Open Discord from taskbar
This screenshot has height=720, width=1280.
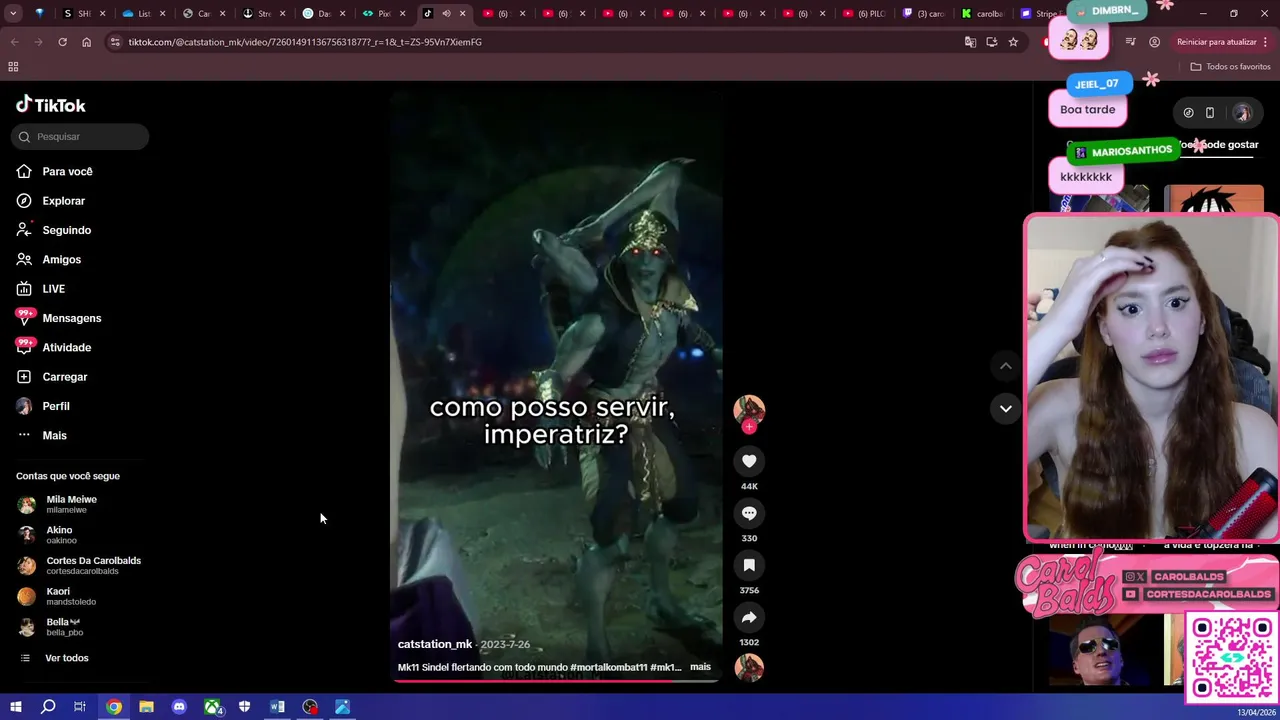click(179, 707)
